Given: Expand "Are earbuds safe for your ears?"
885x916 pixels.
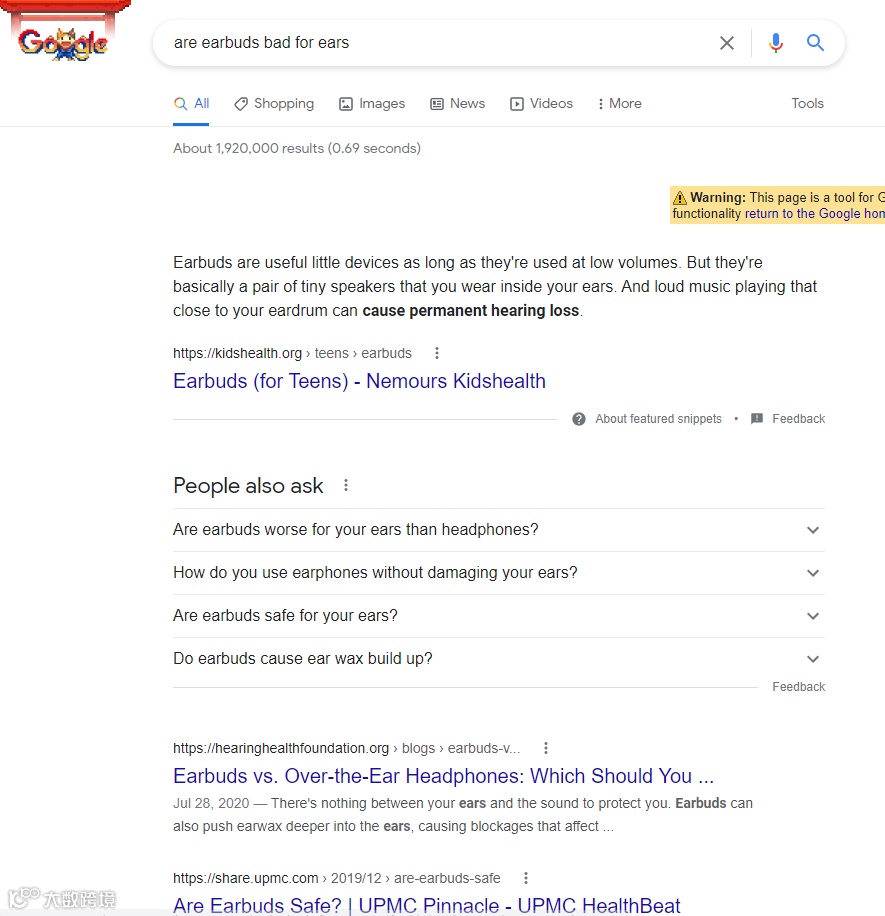Looking at the screenshot, I should click(x=813, y=616).
